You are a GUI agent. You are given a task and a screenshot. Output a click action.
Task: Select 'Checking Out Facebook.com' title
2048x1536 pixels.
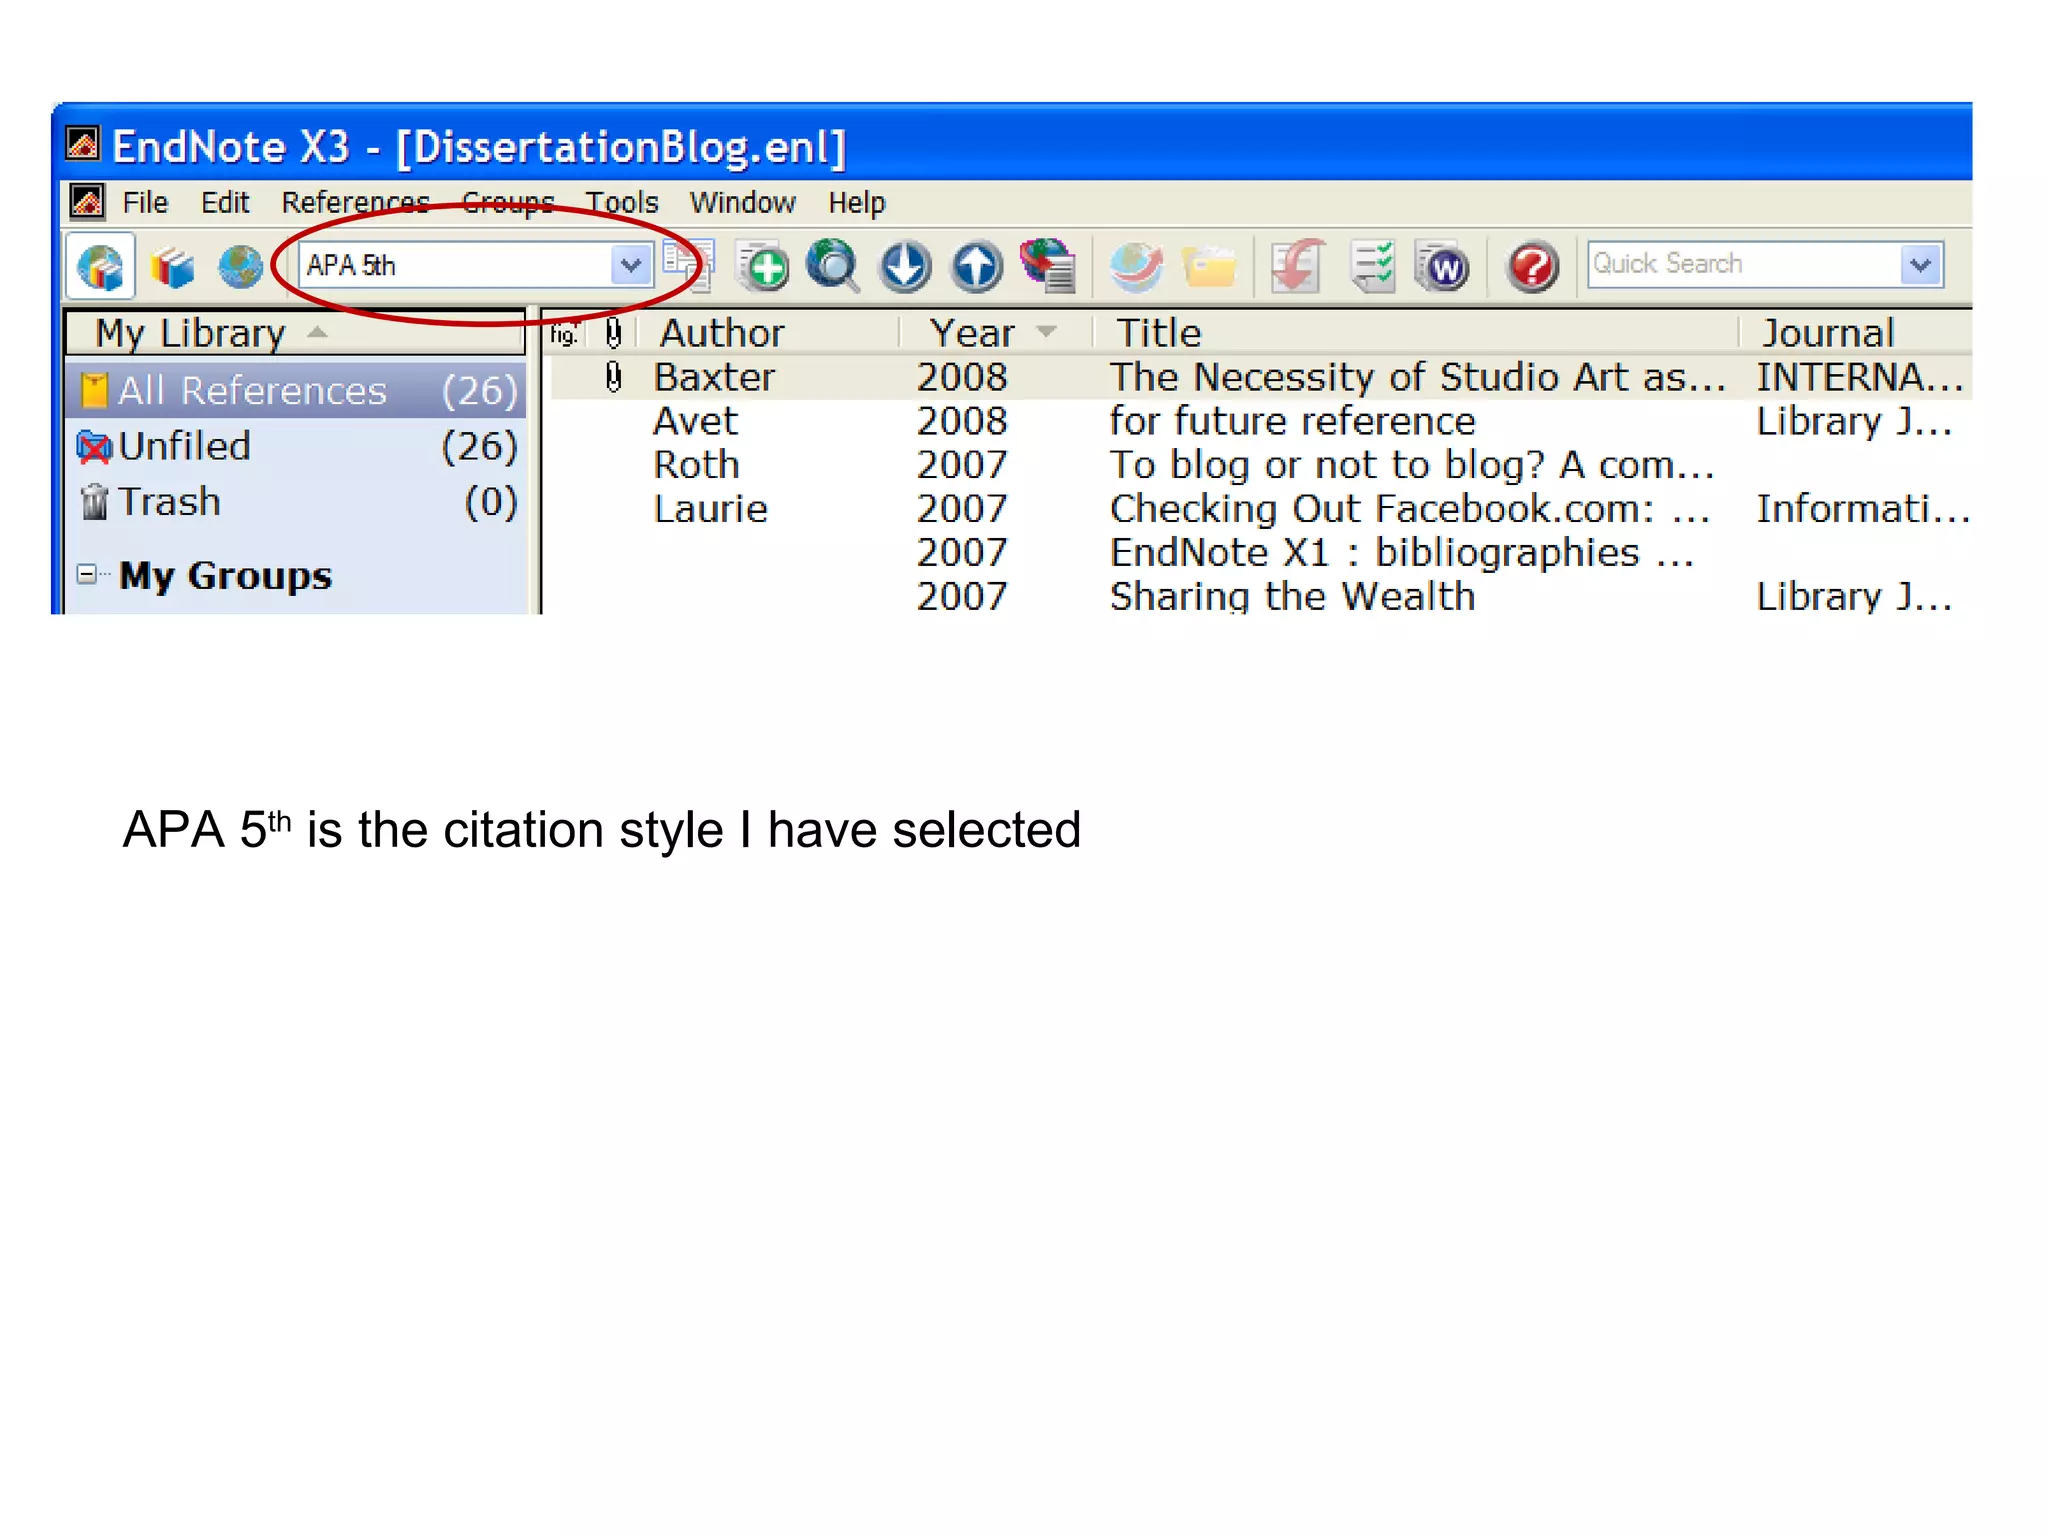point(1410,509)
